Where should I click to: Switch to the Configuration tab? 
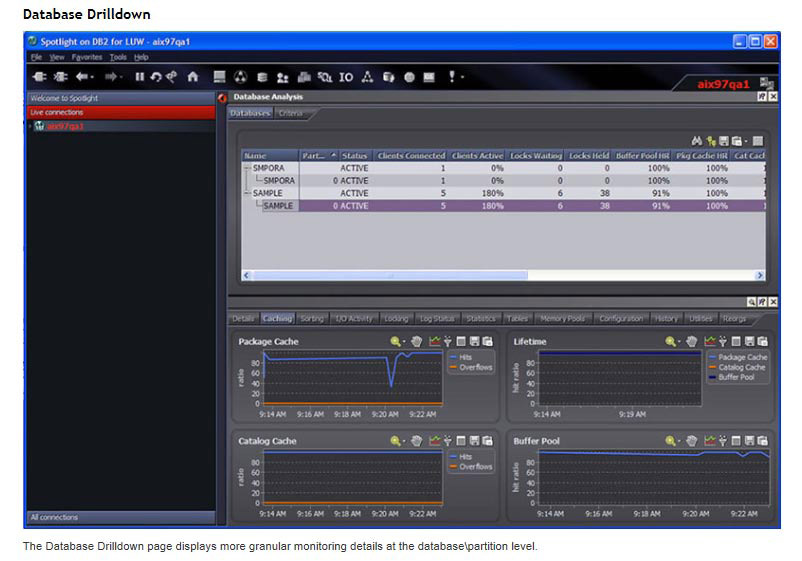pyautogui.click(x=621, y=318)
